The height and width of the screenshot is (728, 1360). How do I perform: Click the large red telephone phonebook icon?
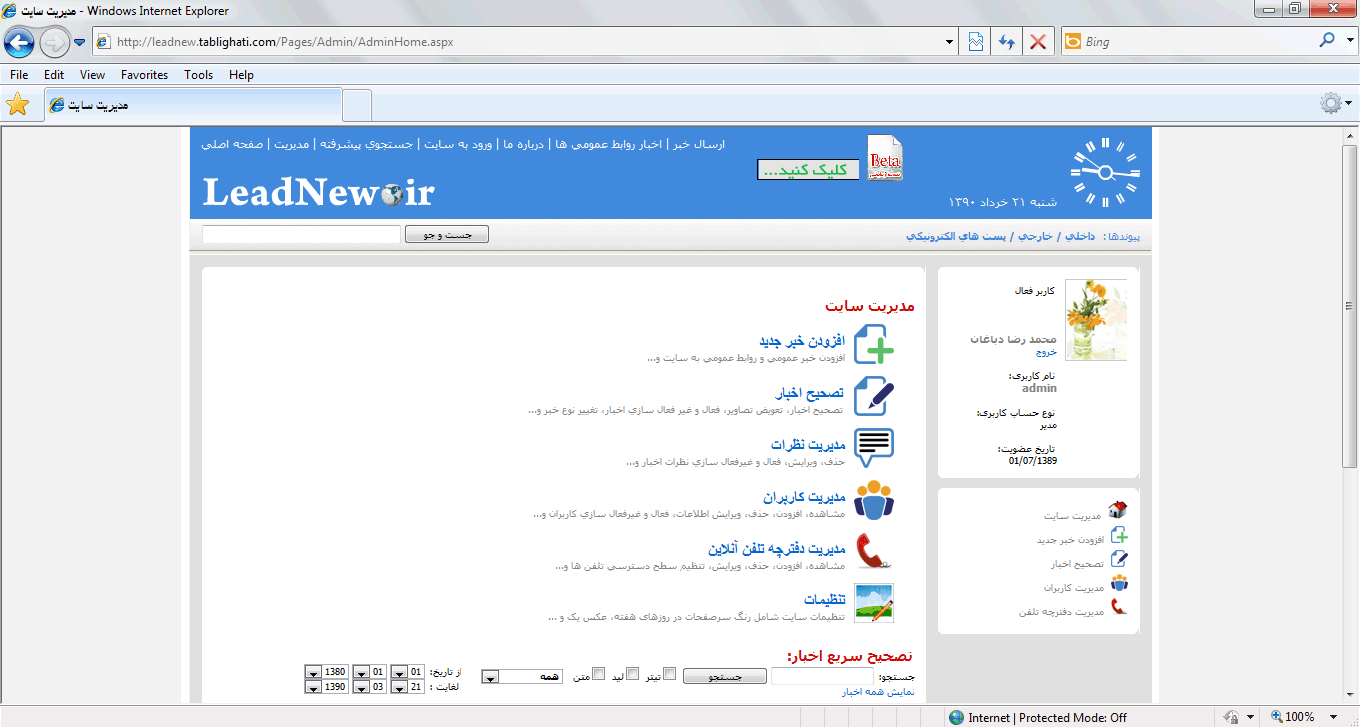874,552
